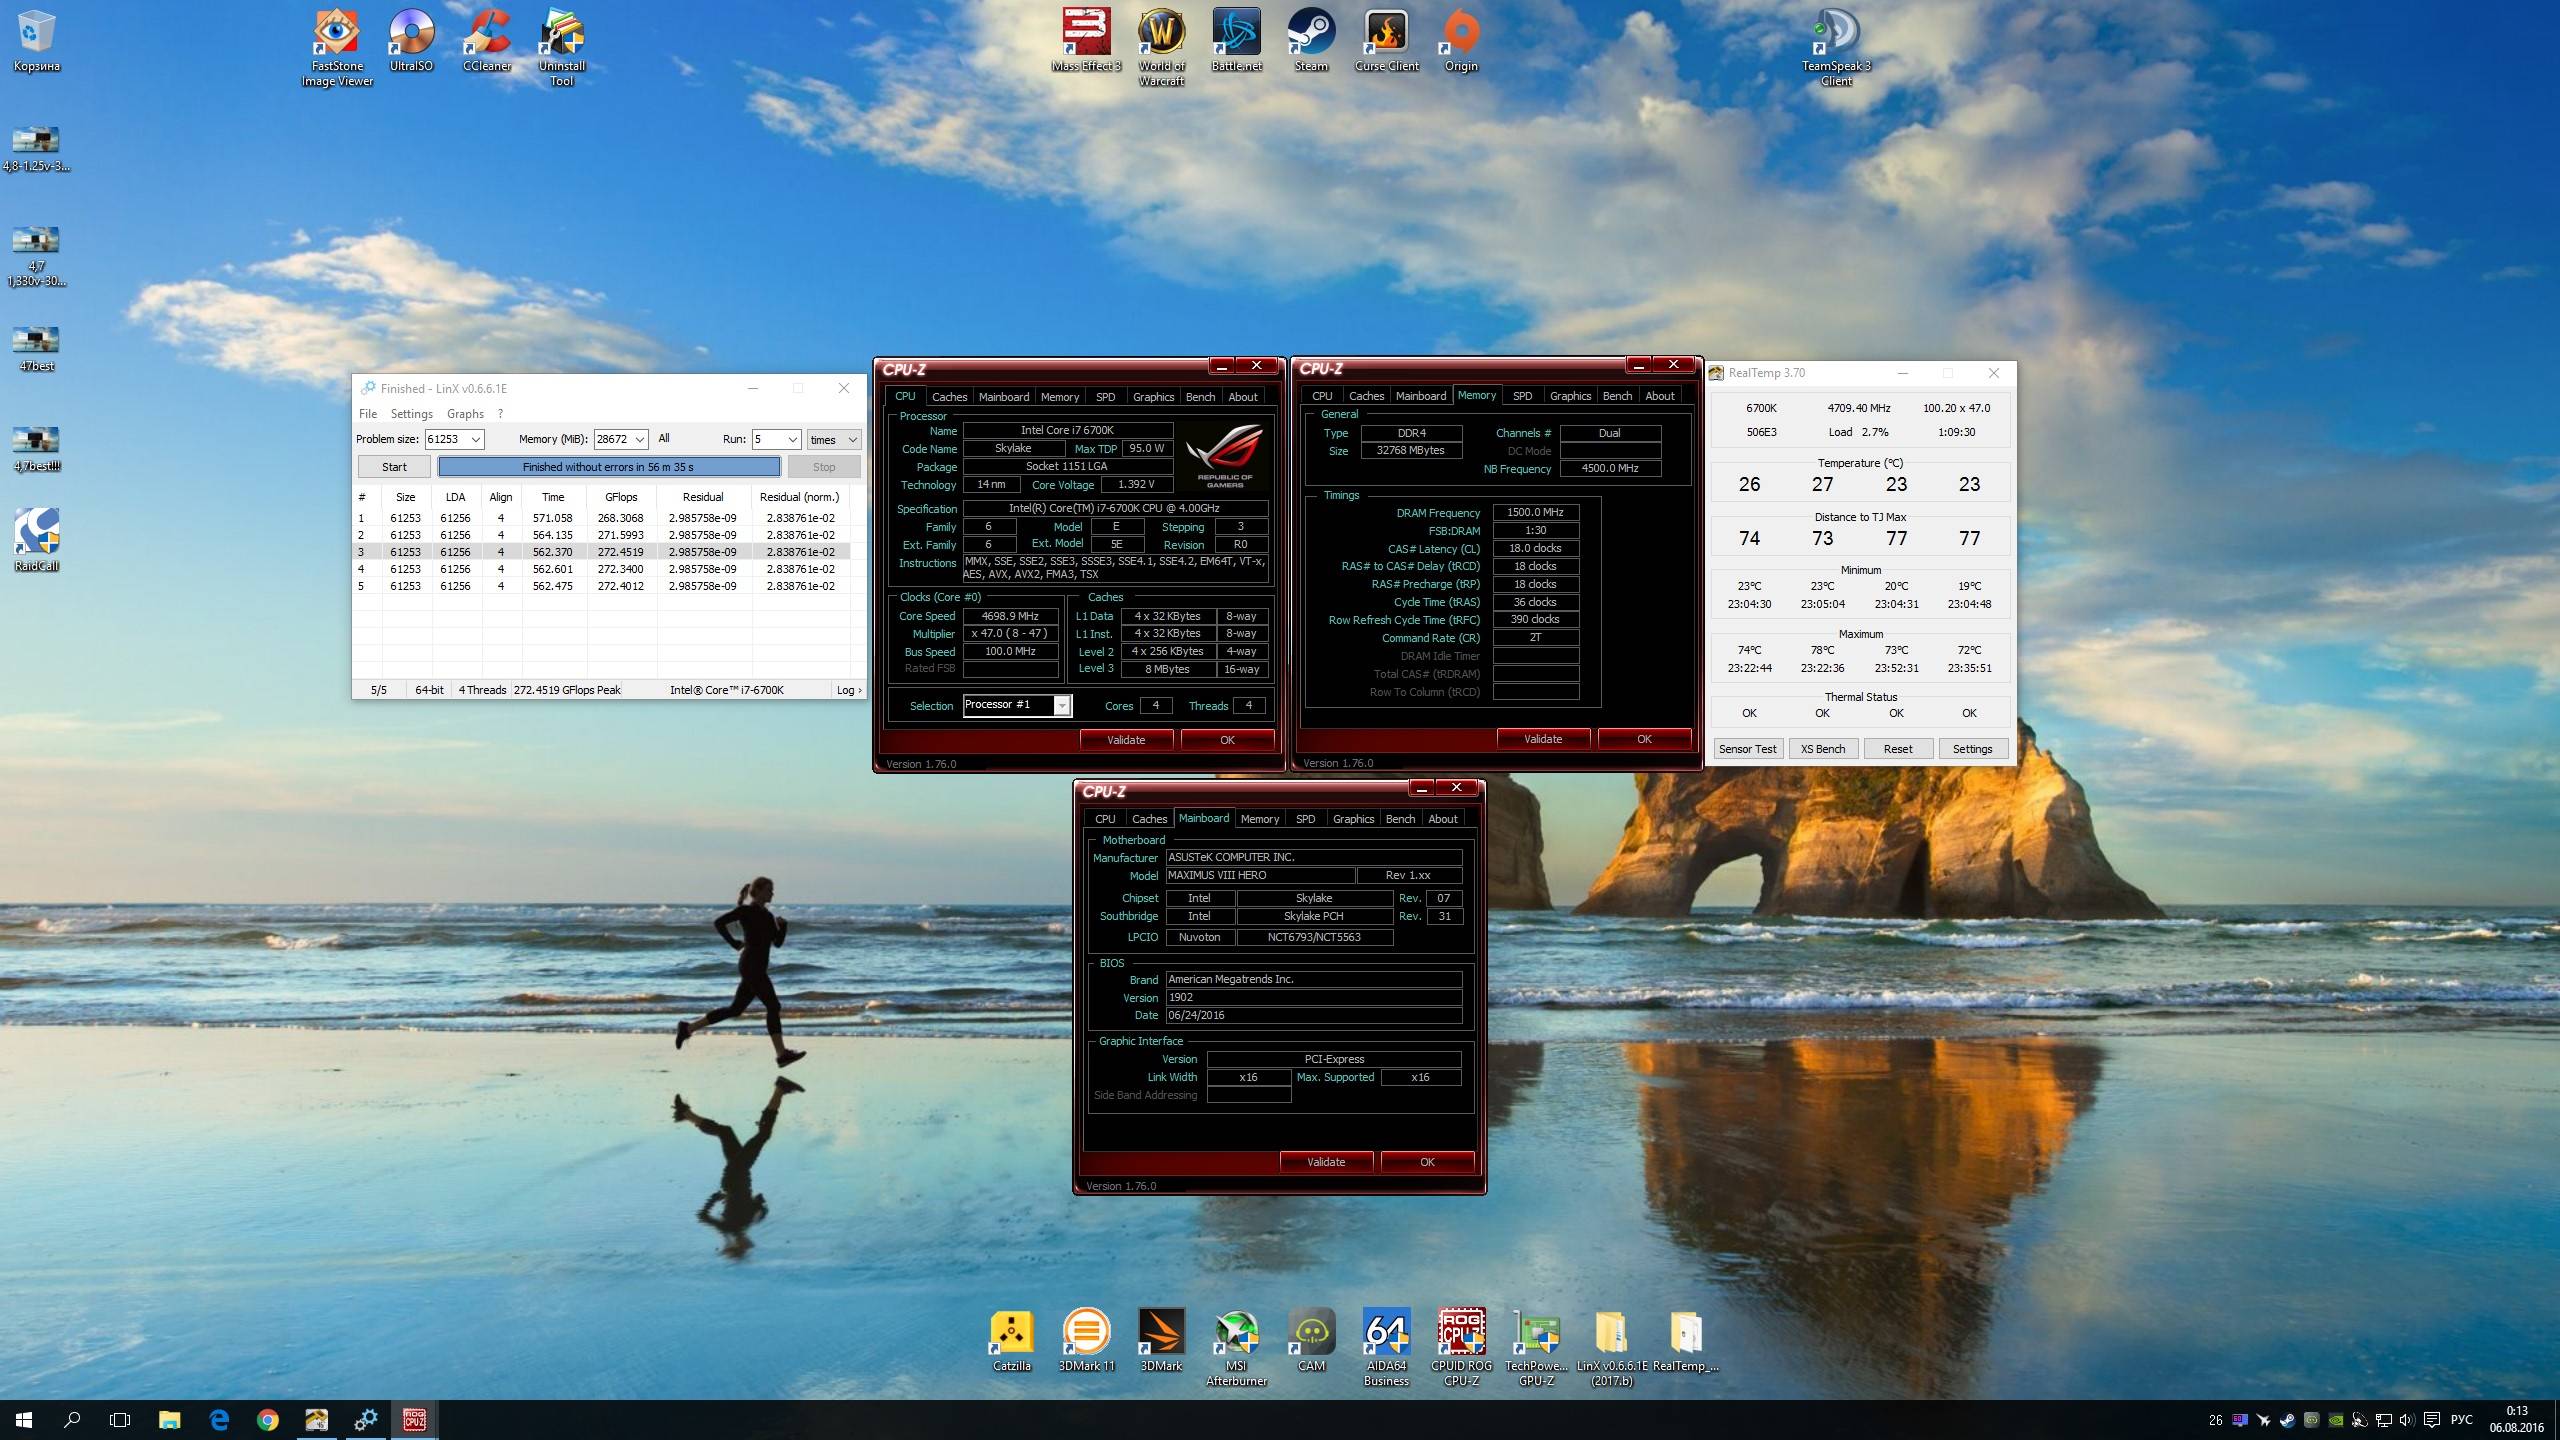Switch to Caches tab in Mainboard CPU-Z window
Screen dimensions: 2560x1440
tap(1149, 819)
